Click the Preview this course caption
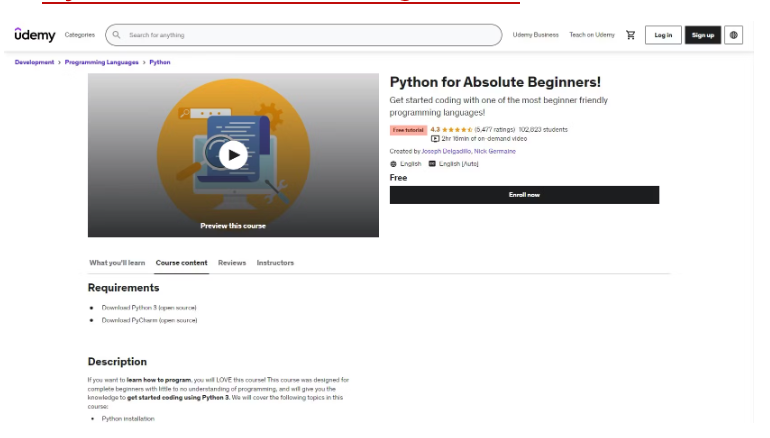 pyautogui.click(x=233, y=226)
